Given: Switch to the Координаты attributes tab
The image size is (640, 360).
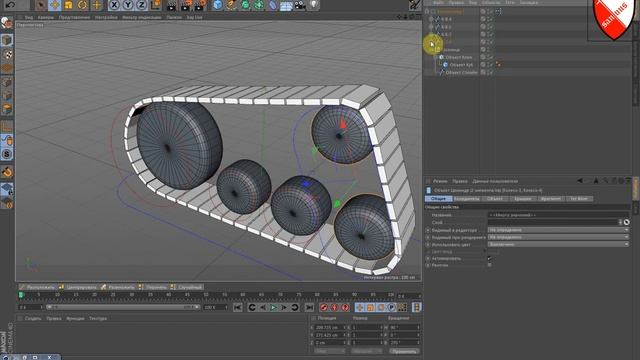Looking at the screenshot, I should point(467,199).
